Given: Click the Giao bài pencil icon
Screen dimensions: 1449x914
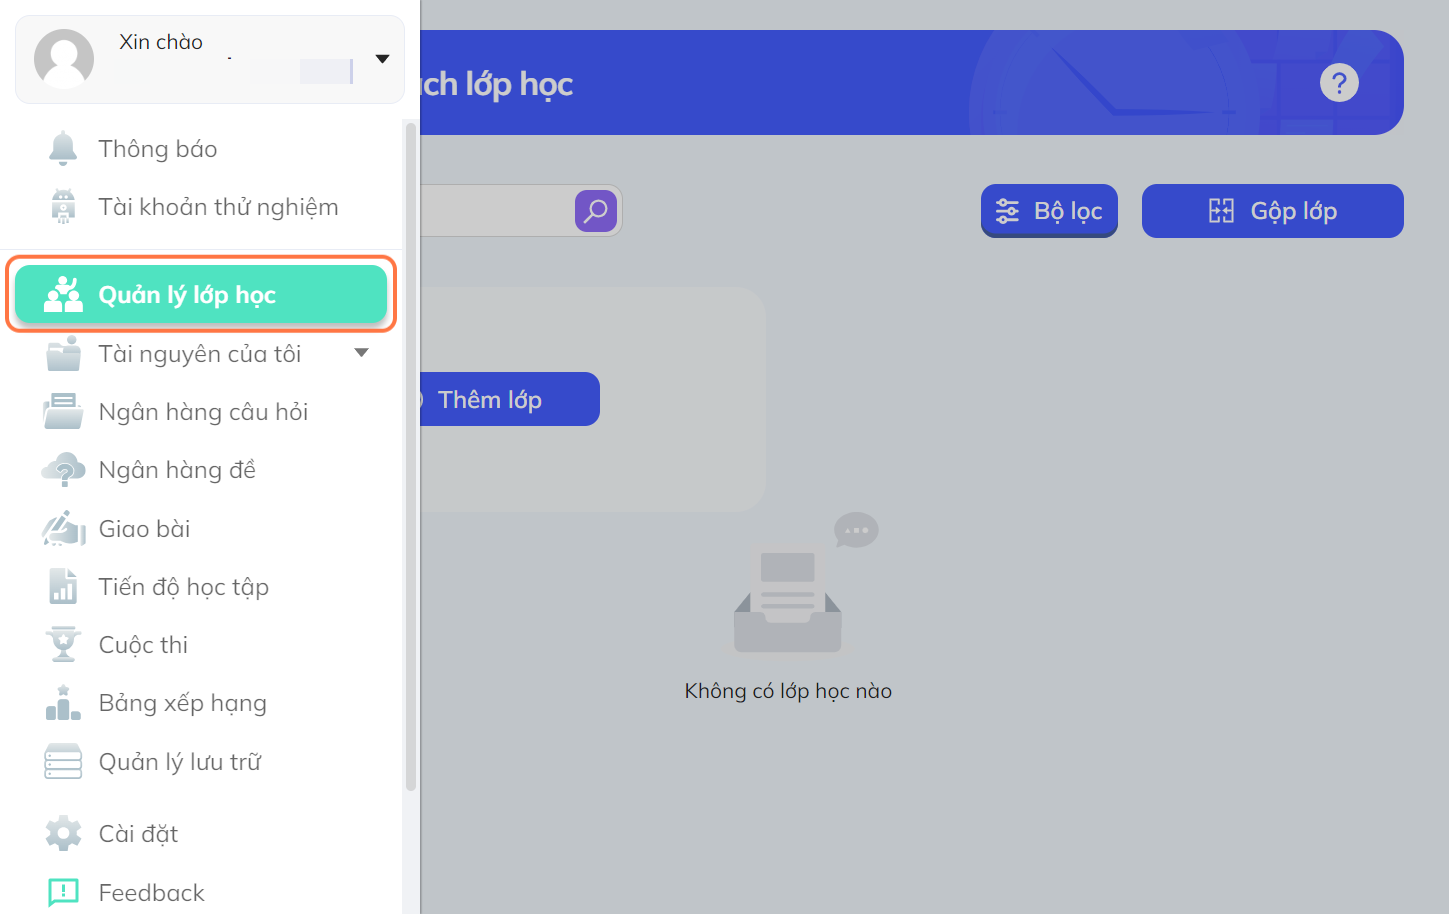Looking at the screenshot, I should 63,528.
